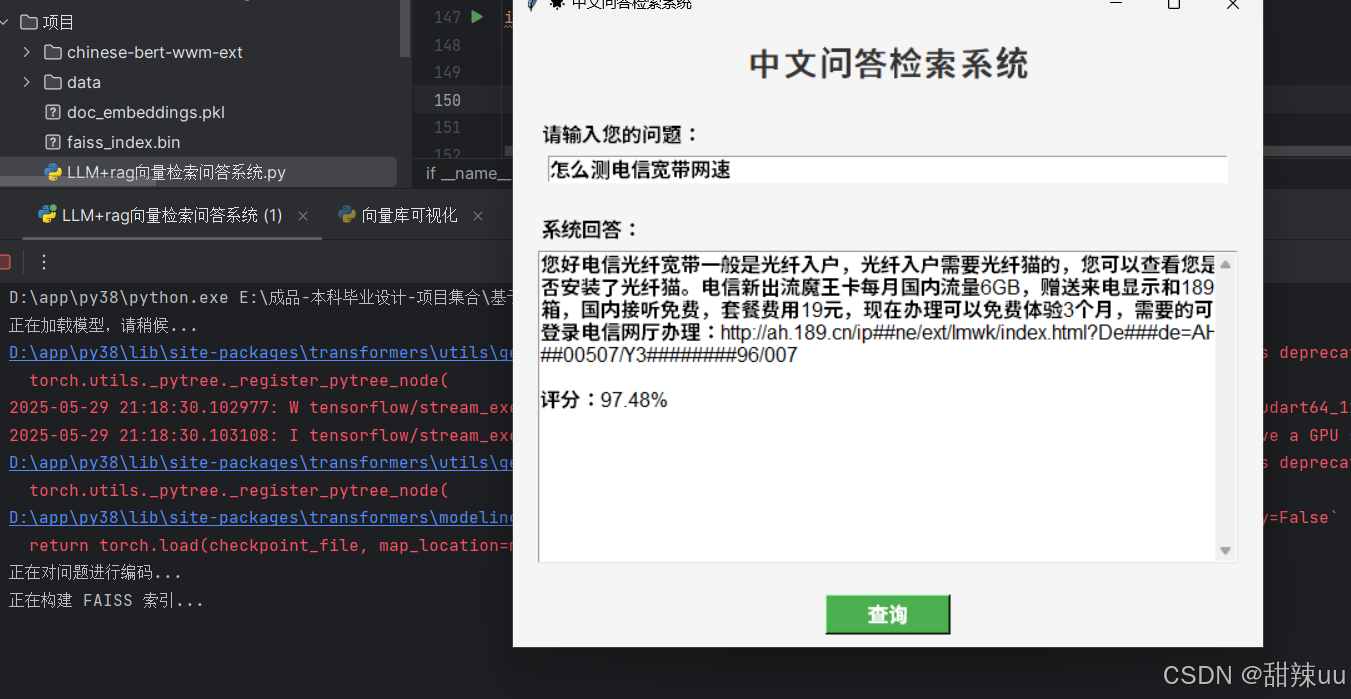This screenshot has height=699, width=1351.
Task: Expand the data folder
Action: 26,82
